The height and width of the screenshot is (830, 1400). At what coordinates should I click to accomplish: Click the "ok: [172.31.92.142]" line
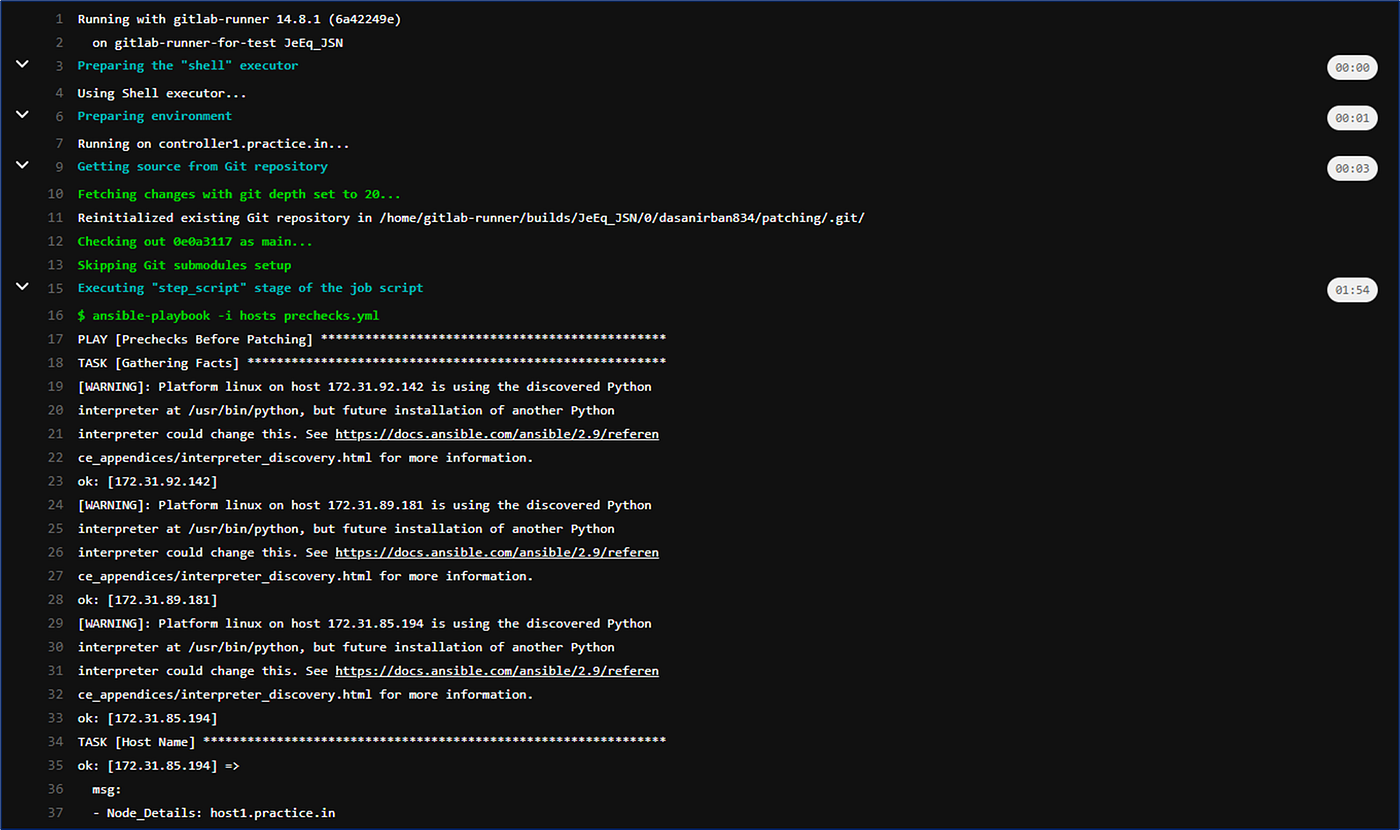coord(147,481)
